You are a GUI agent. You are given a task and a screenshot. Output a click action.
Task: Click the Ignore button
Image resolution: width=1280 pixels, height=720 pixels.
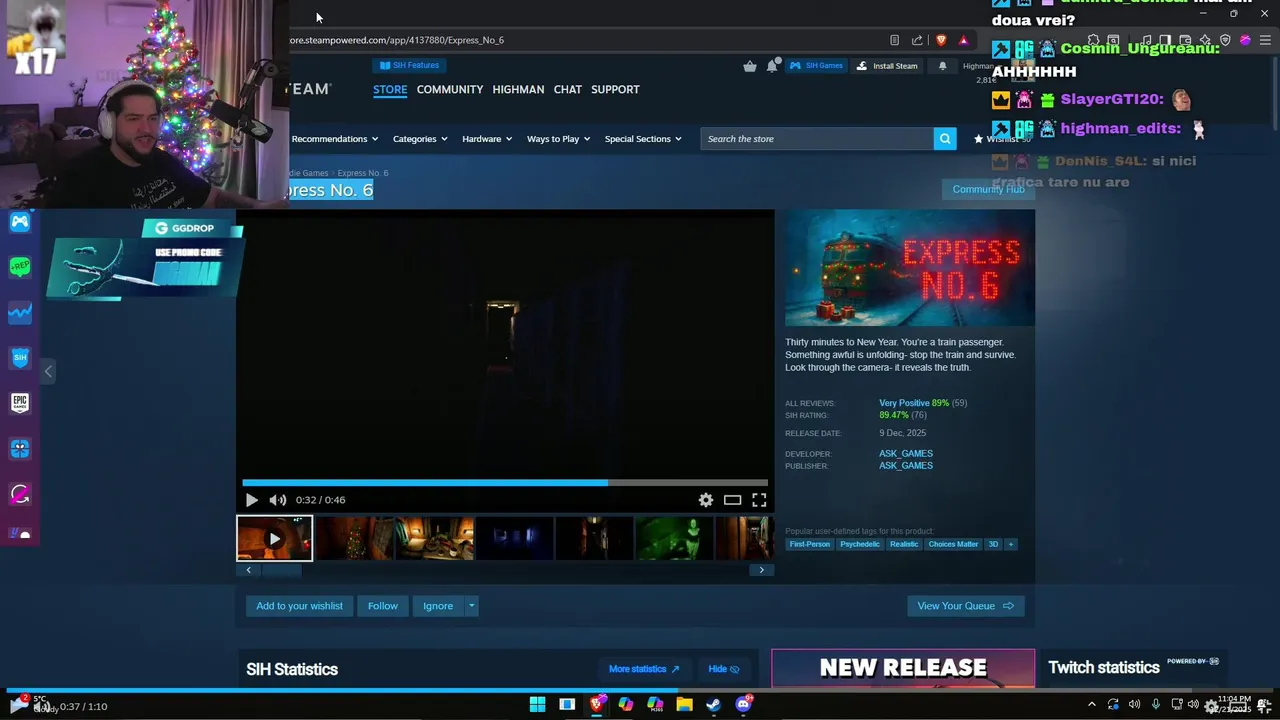(x=438, y=606)
